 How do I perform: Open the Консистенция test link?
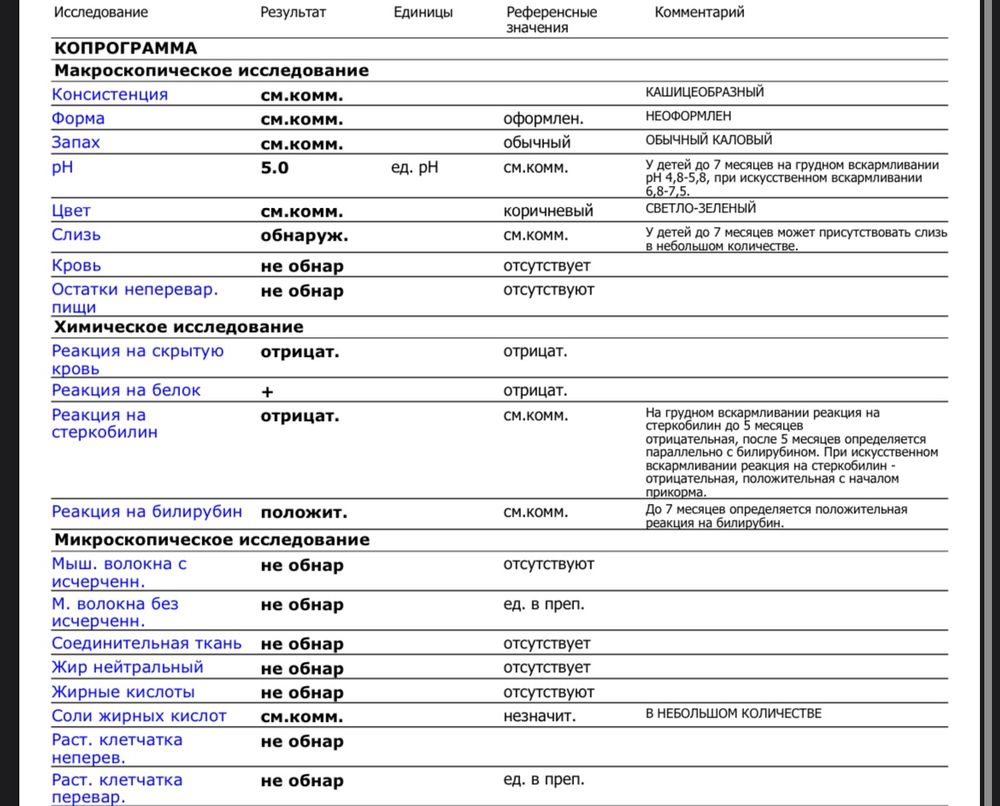coord(110,94)
